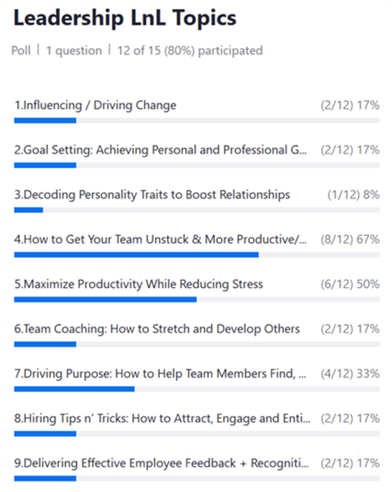Screen dimensions: 392x492
Task: Select Maximize Productivity While Reducing Stress option
Action: tap(139, 284)
